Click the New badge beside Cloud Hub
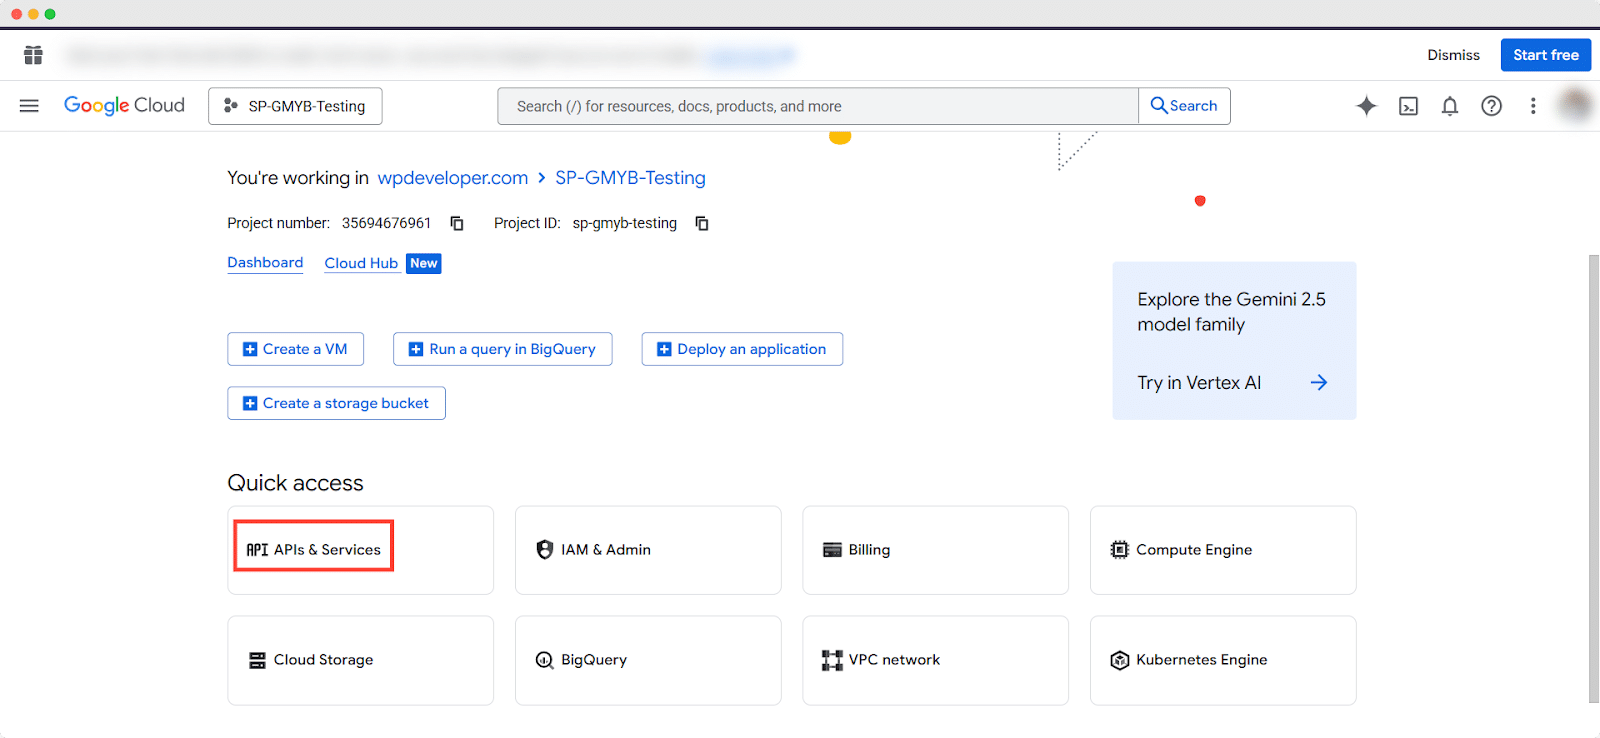Image resolution: width=1600 pixels, height=738 pixels. click(424, 263)
